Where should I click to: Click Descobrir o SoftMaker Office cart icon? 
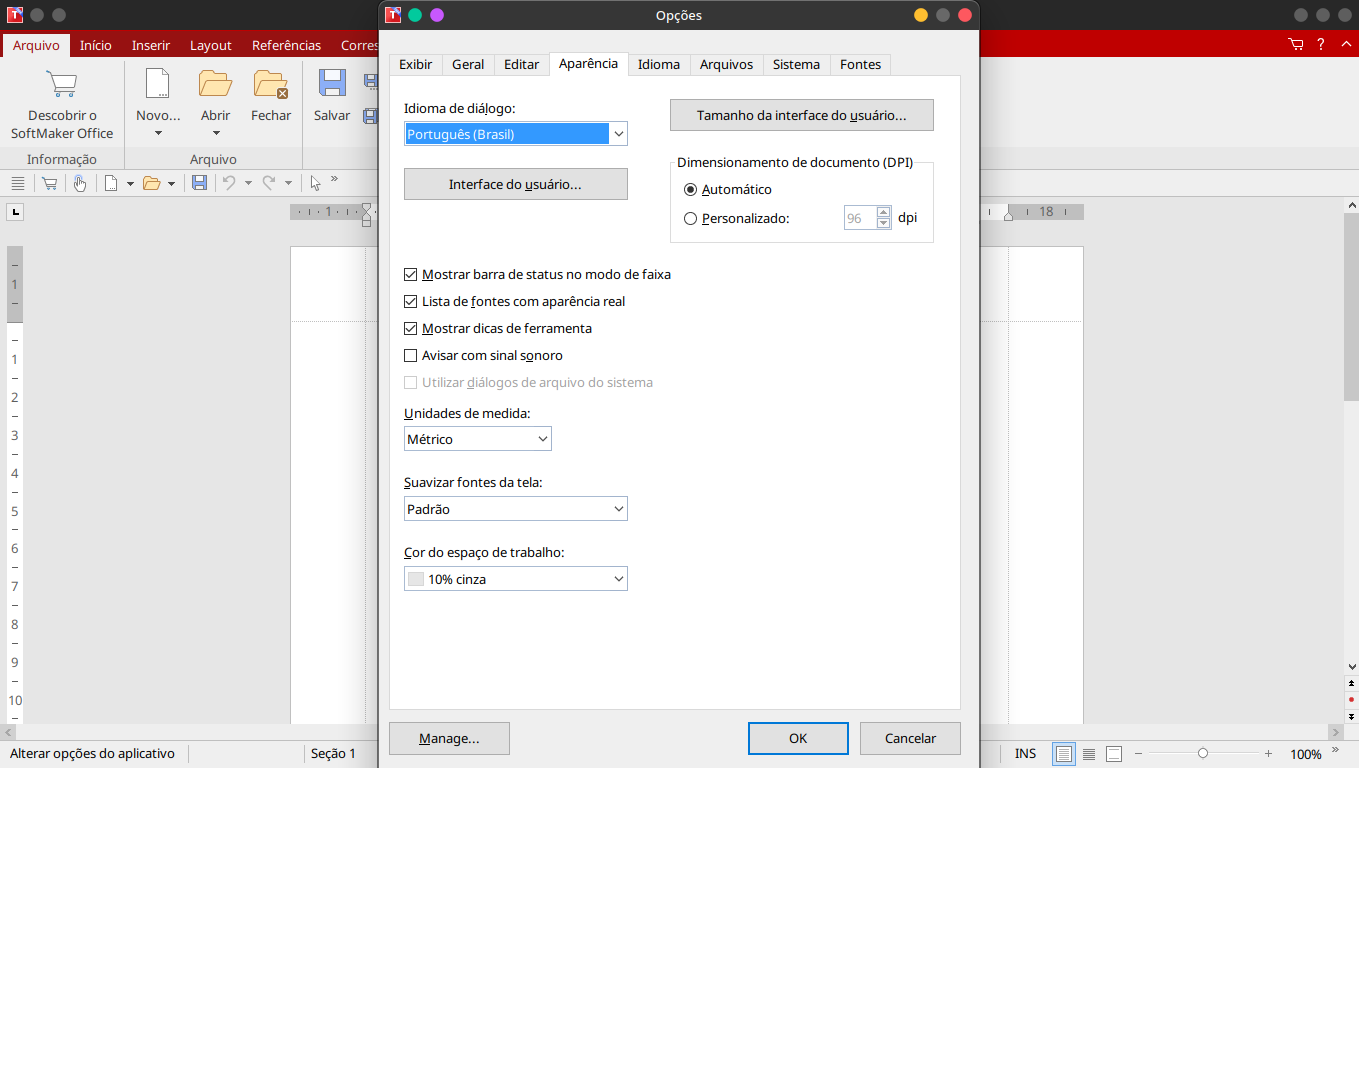[62, 85]
